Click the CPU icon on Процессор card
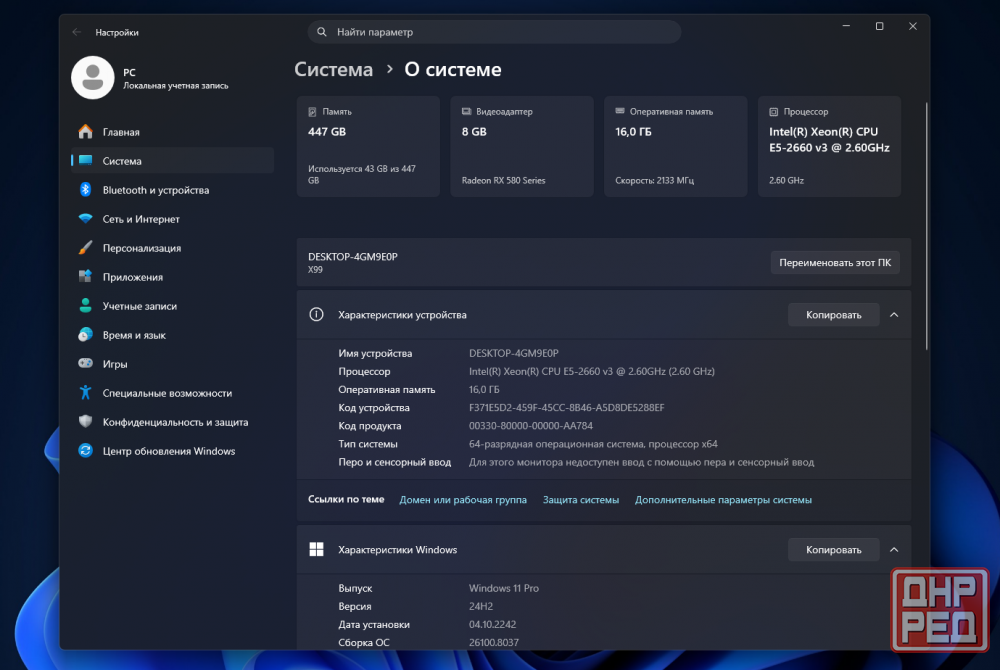The width and height of the screenshot is (1000, 670). click(774, 112)
